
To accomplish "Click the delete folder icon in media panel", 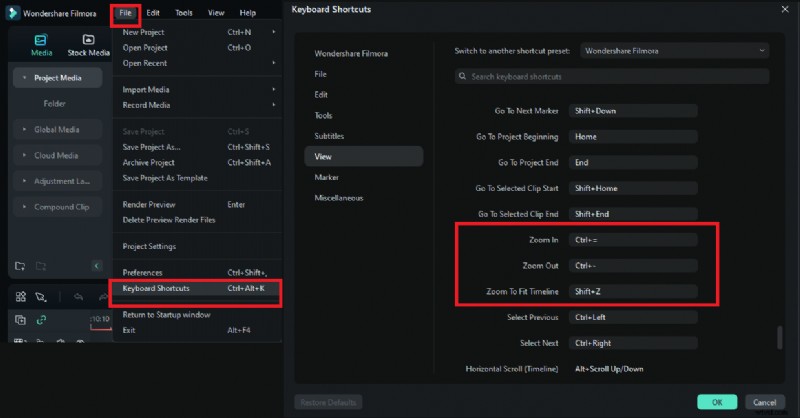I will click(x=41, y=266).
